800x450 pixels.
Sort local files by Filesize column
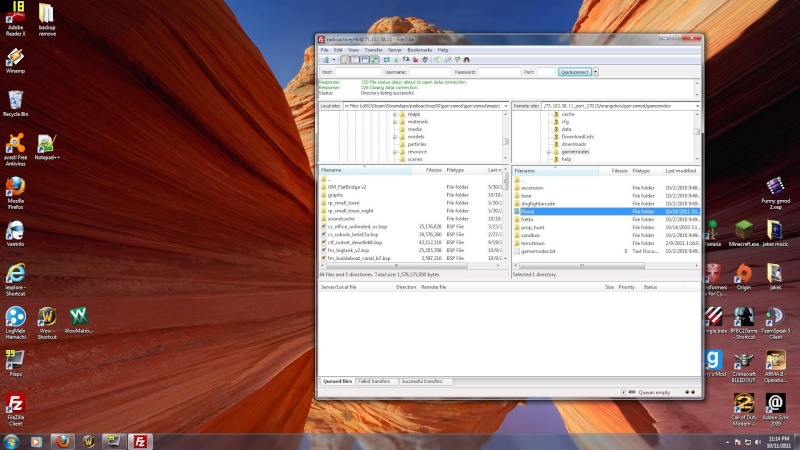[433, 170]
